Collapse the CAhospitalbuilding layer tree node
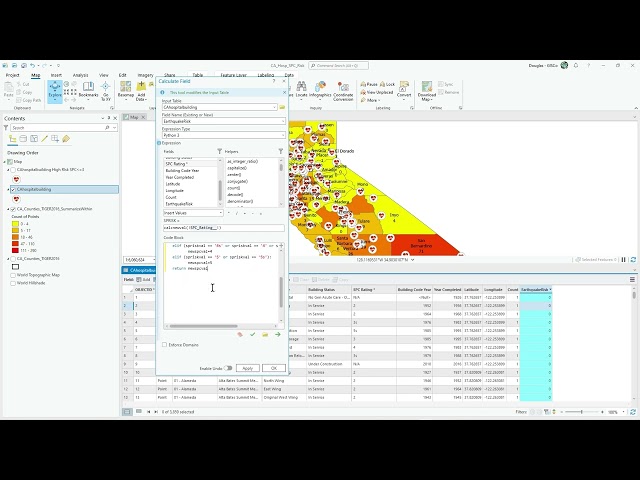This screenshot has width=640, height=480. [8, 189]
